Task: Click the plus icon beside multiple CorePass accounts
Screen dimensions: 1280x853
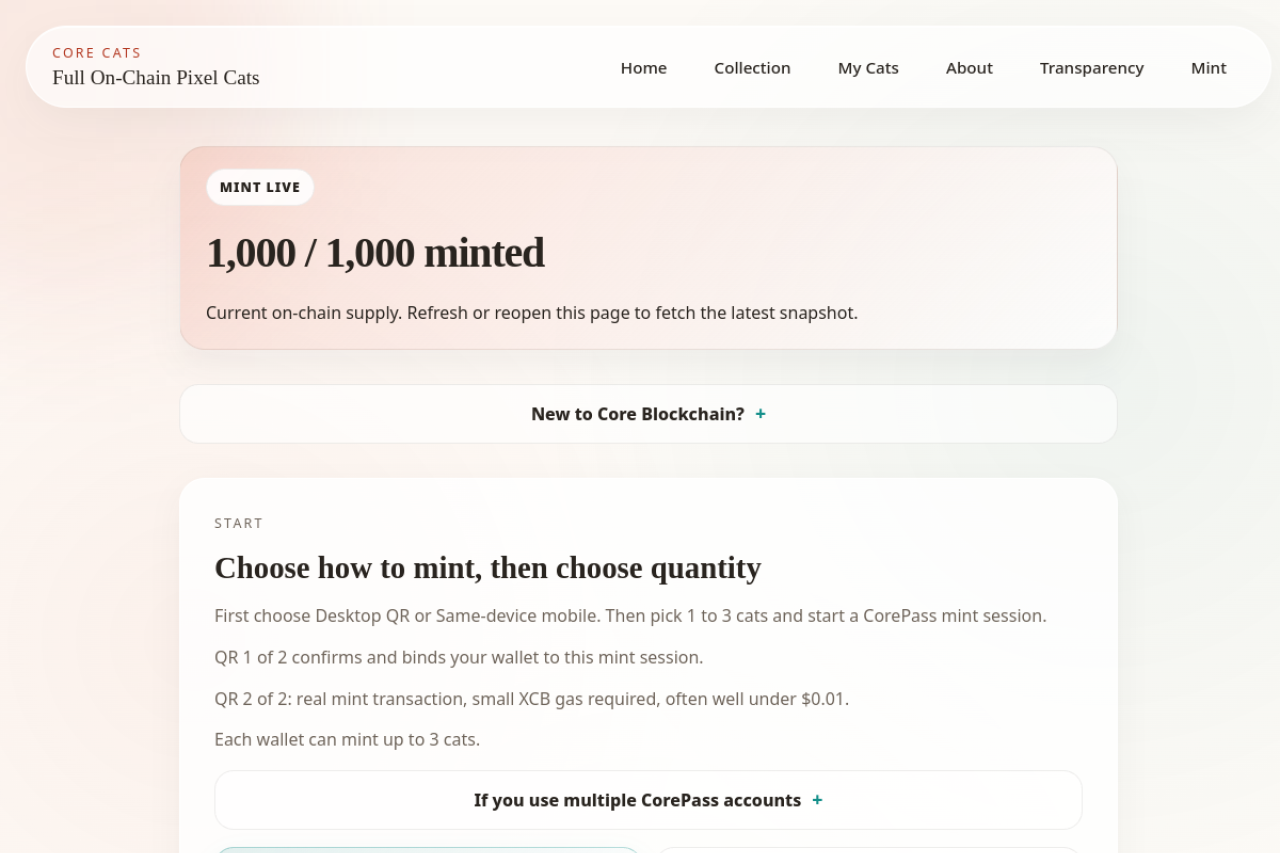Action: pos(817,800)
